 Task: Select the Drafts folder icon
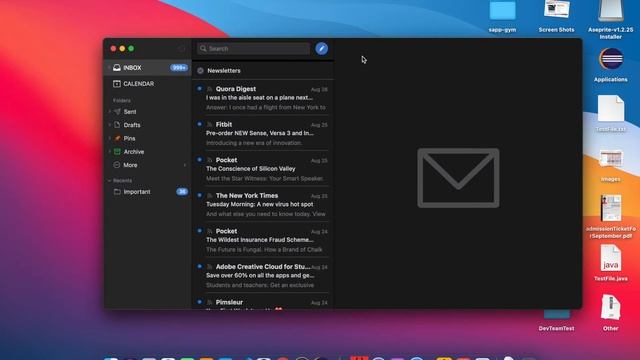click(x=117, y=125)
